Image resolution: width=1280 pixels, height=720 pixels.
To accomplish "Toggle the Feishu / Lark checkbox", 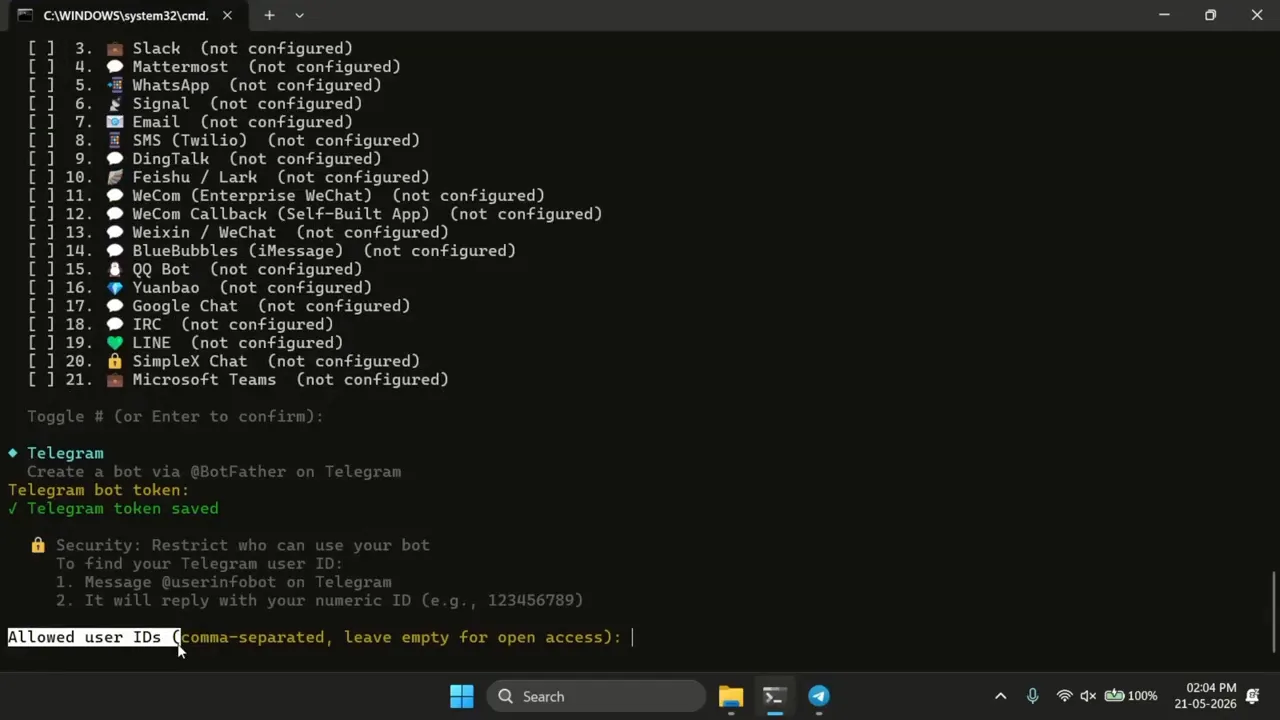I will click(x=41, y=177).
